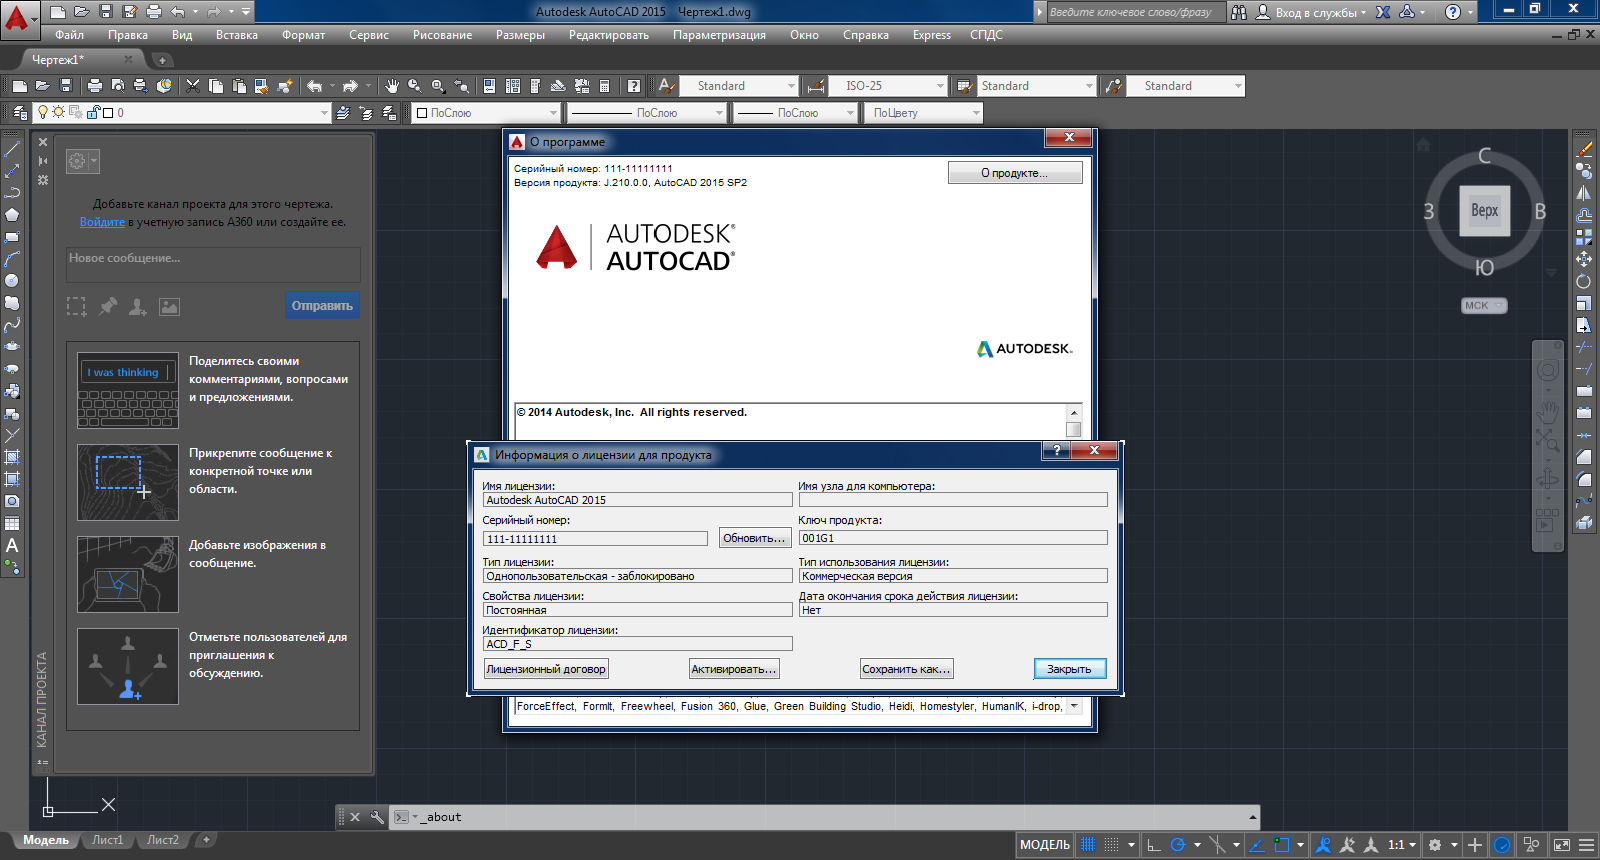Click the Cut scissors icon in toolbar
Viewport: 1600px width, 860px height.
pyautogui.click(x=193, y=86)
